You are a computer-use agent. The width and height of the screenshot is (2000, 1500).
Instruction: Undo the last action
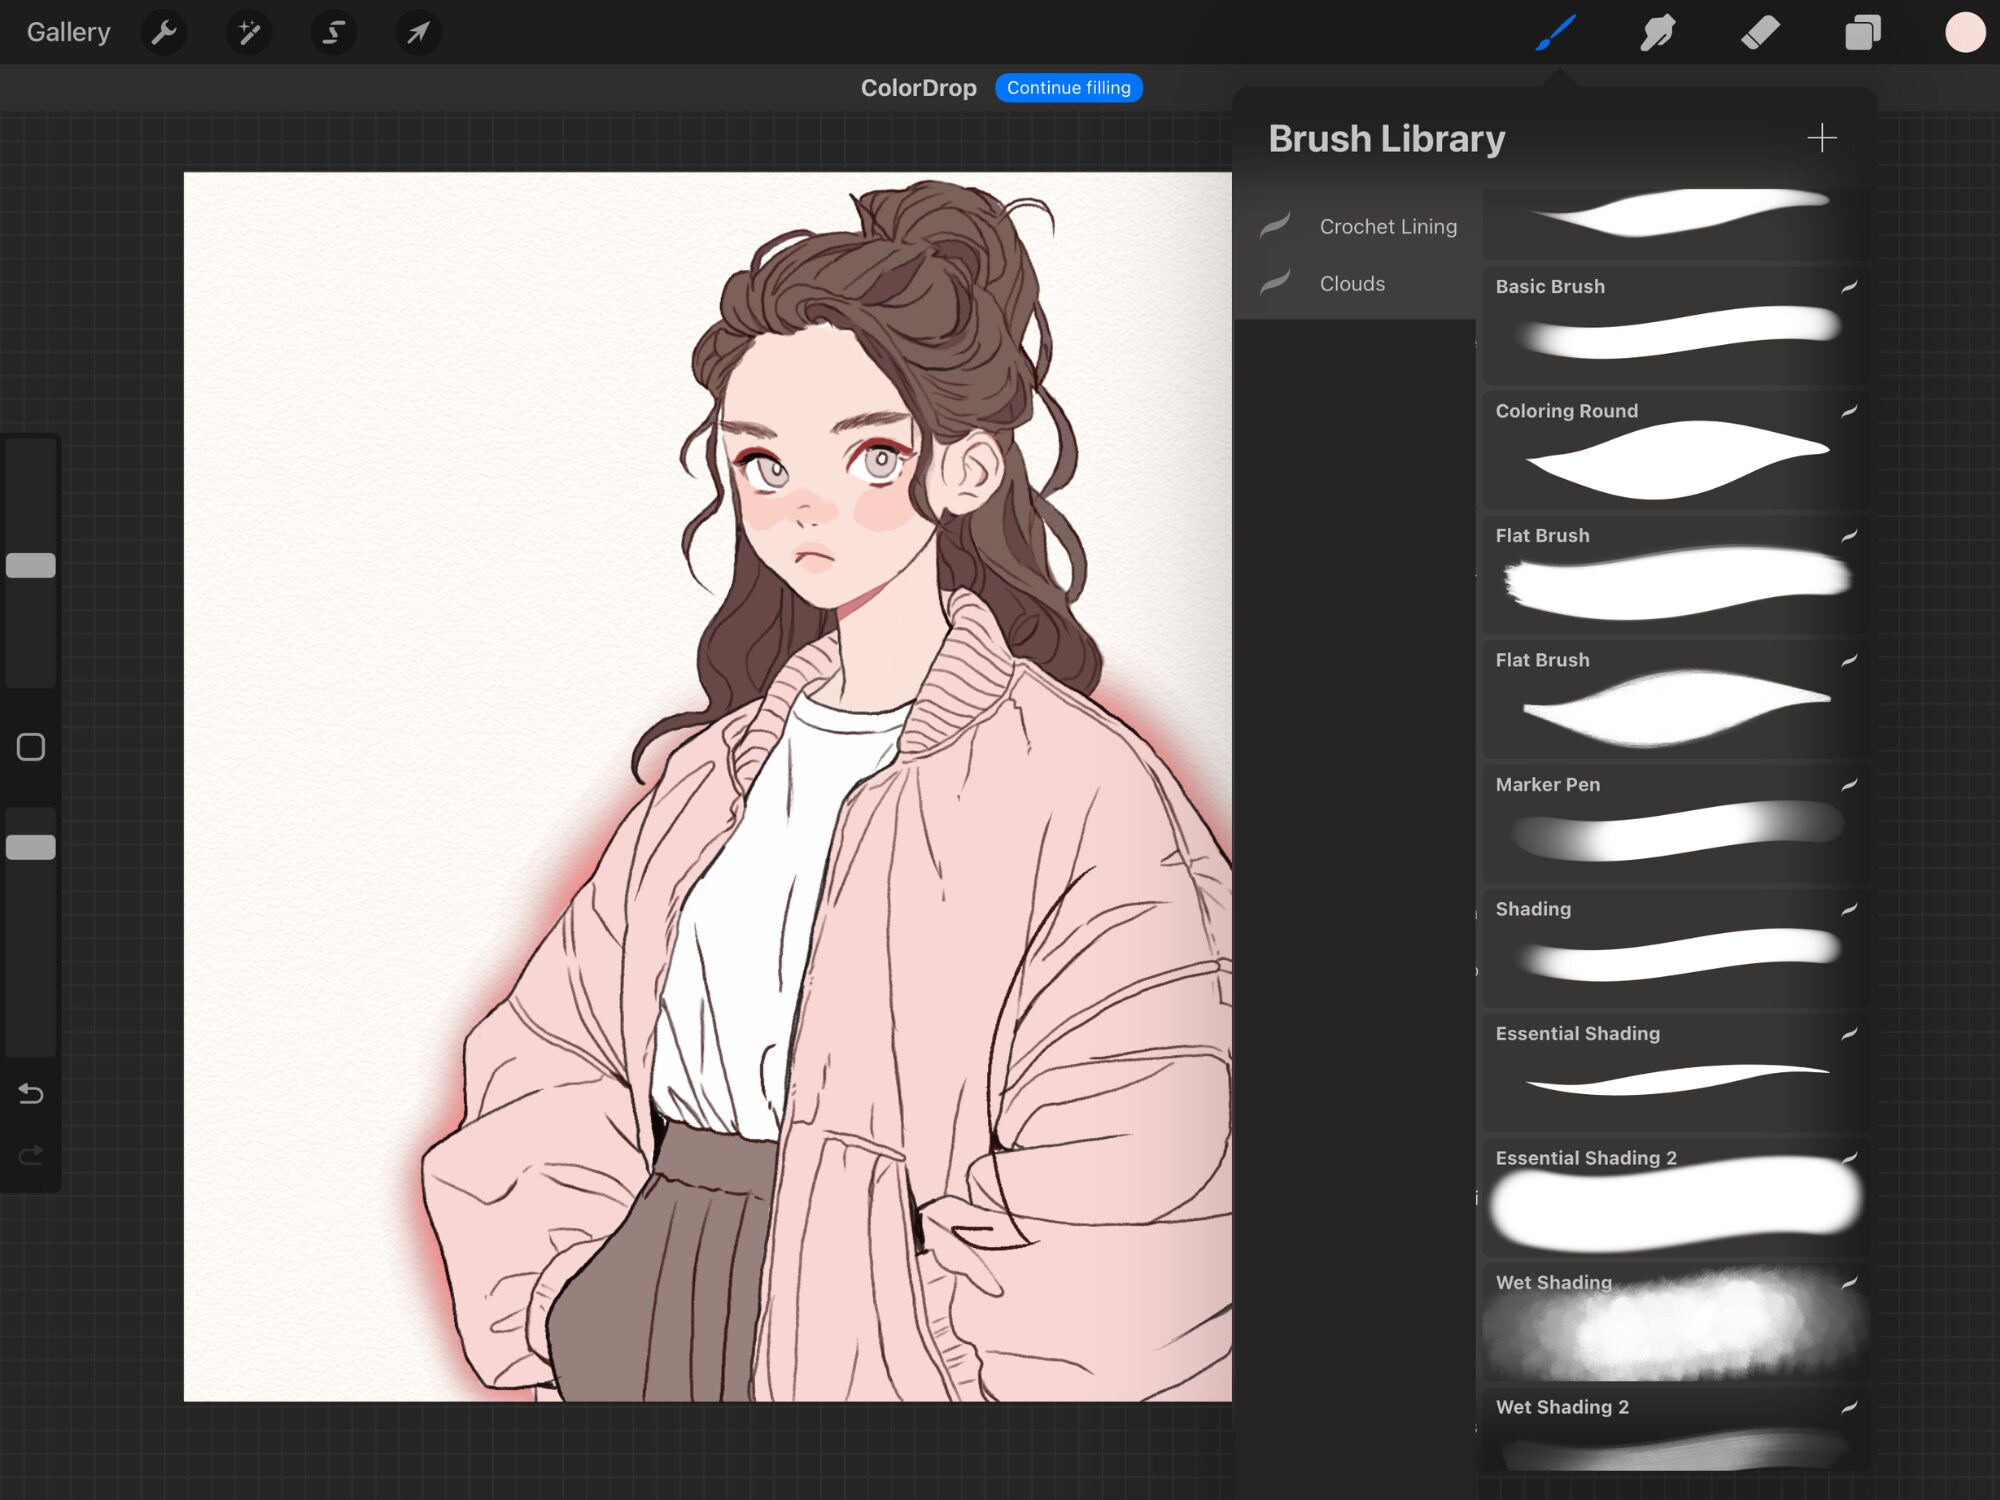(31, 1094)
